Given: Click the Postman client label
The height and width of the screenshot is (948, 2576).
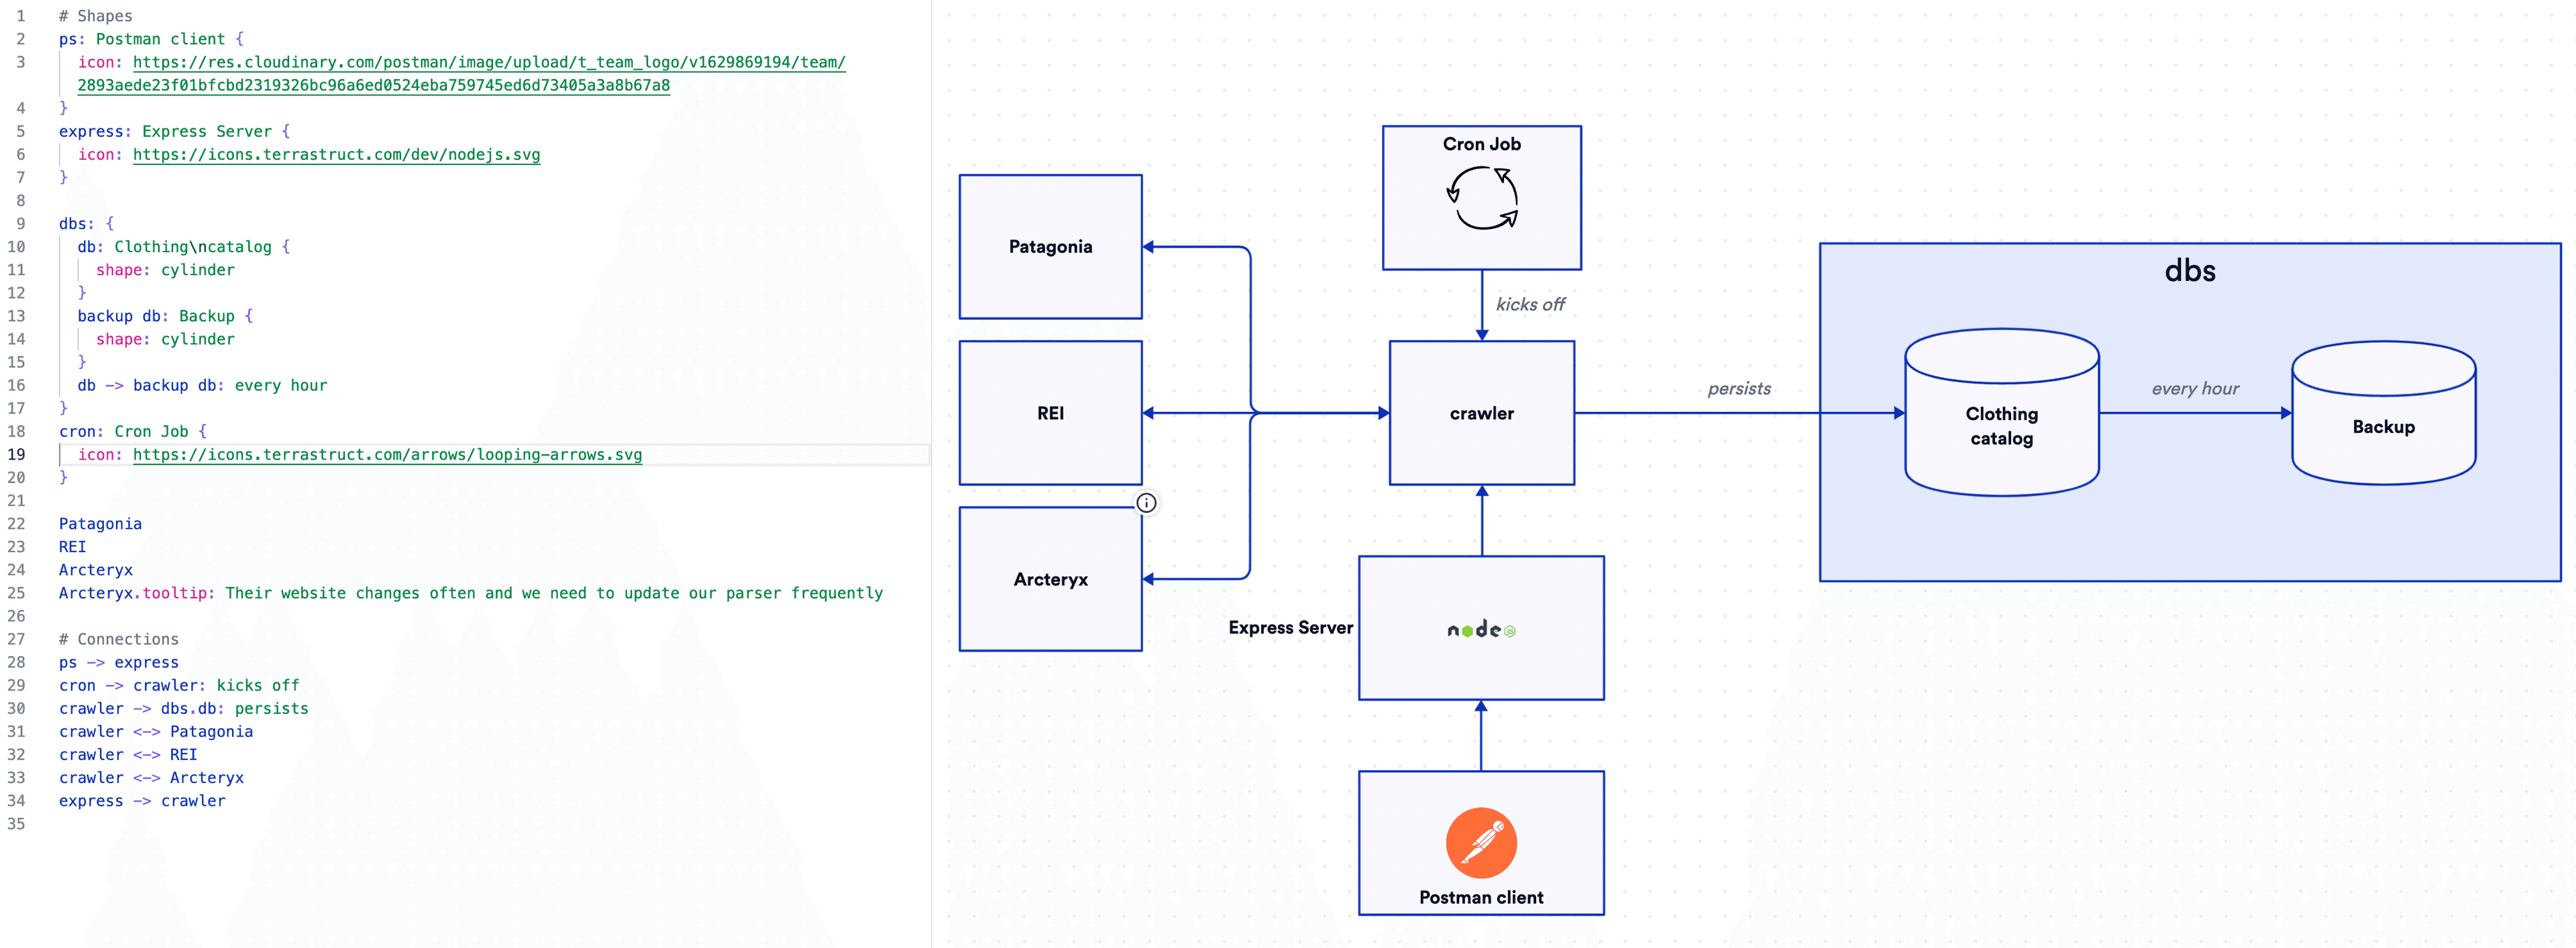Looking at the screenshot, I should point(1481,897).
